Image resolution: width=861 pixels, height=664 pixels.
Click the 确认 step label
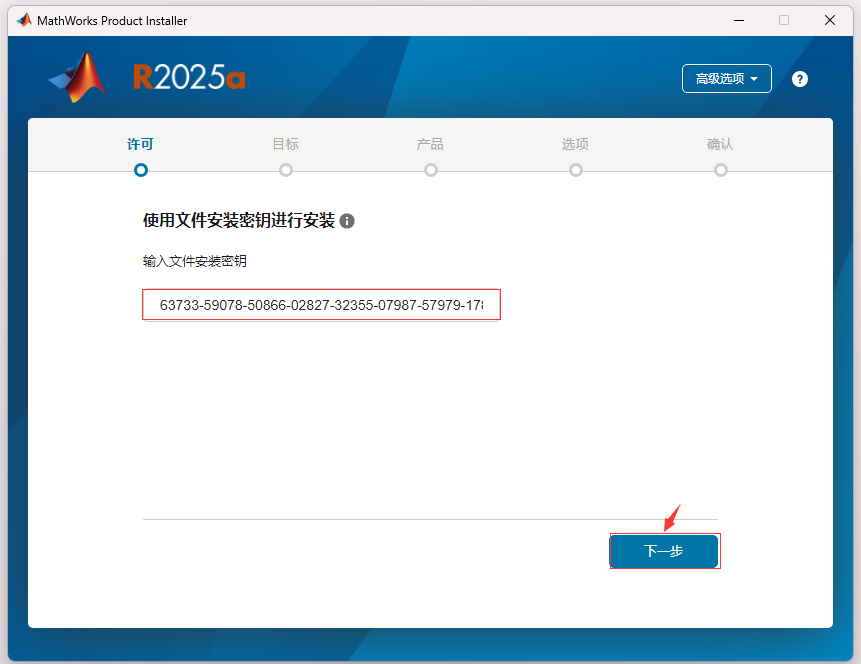[721, 144]
